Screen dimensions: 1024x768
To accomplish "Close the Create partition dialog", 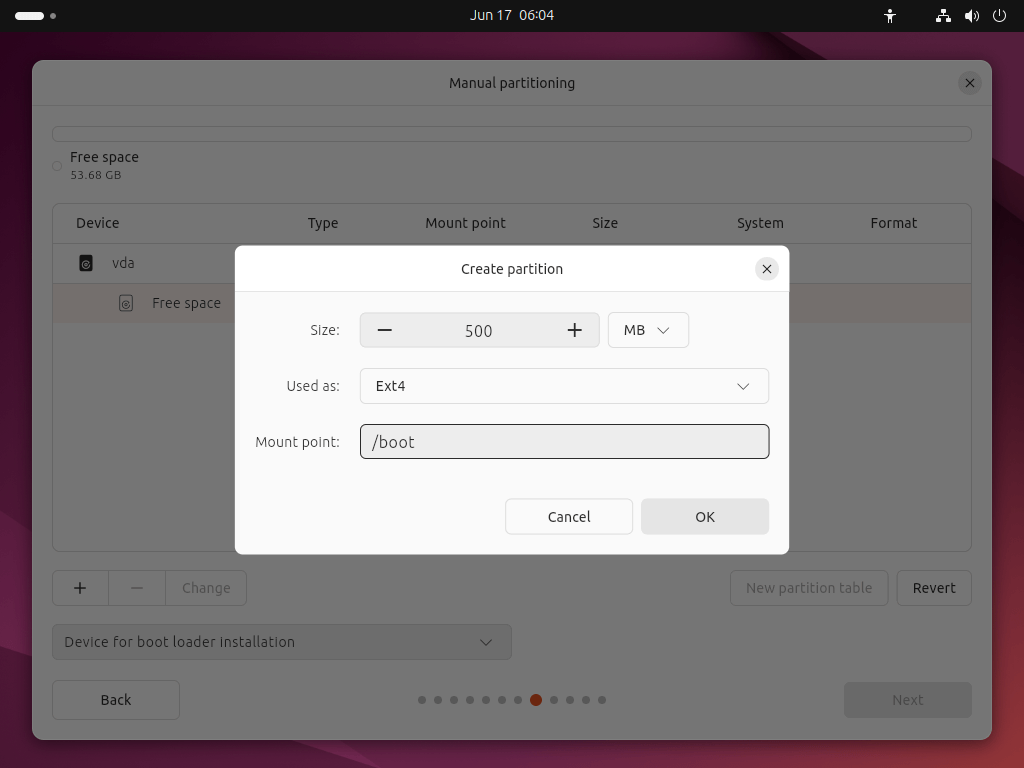I will point(767,269).
